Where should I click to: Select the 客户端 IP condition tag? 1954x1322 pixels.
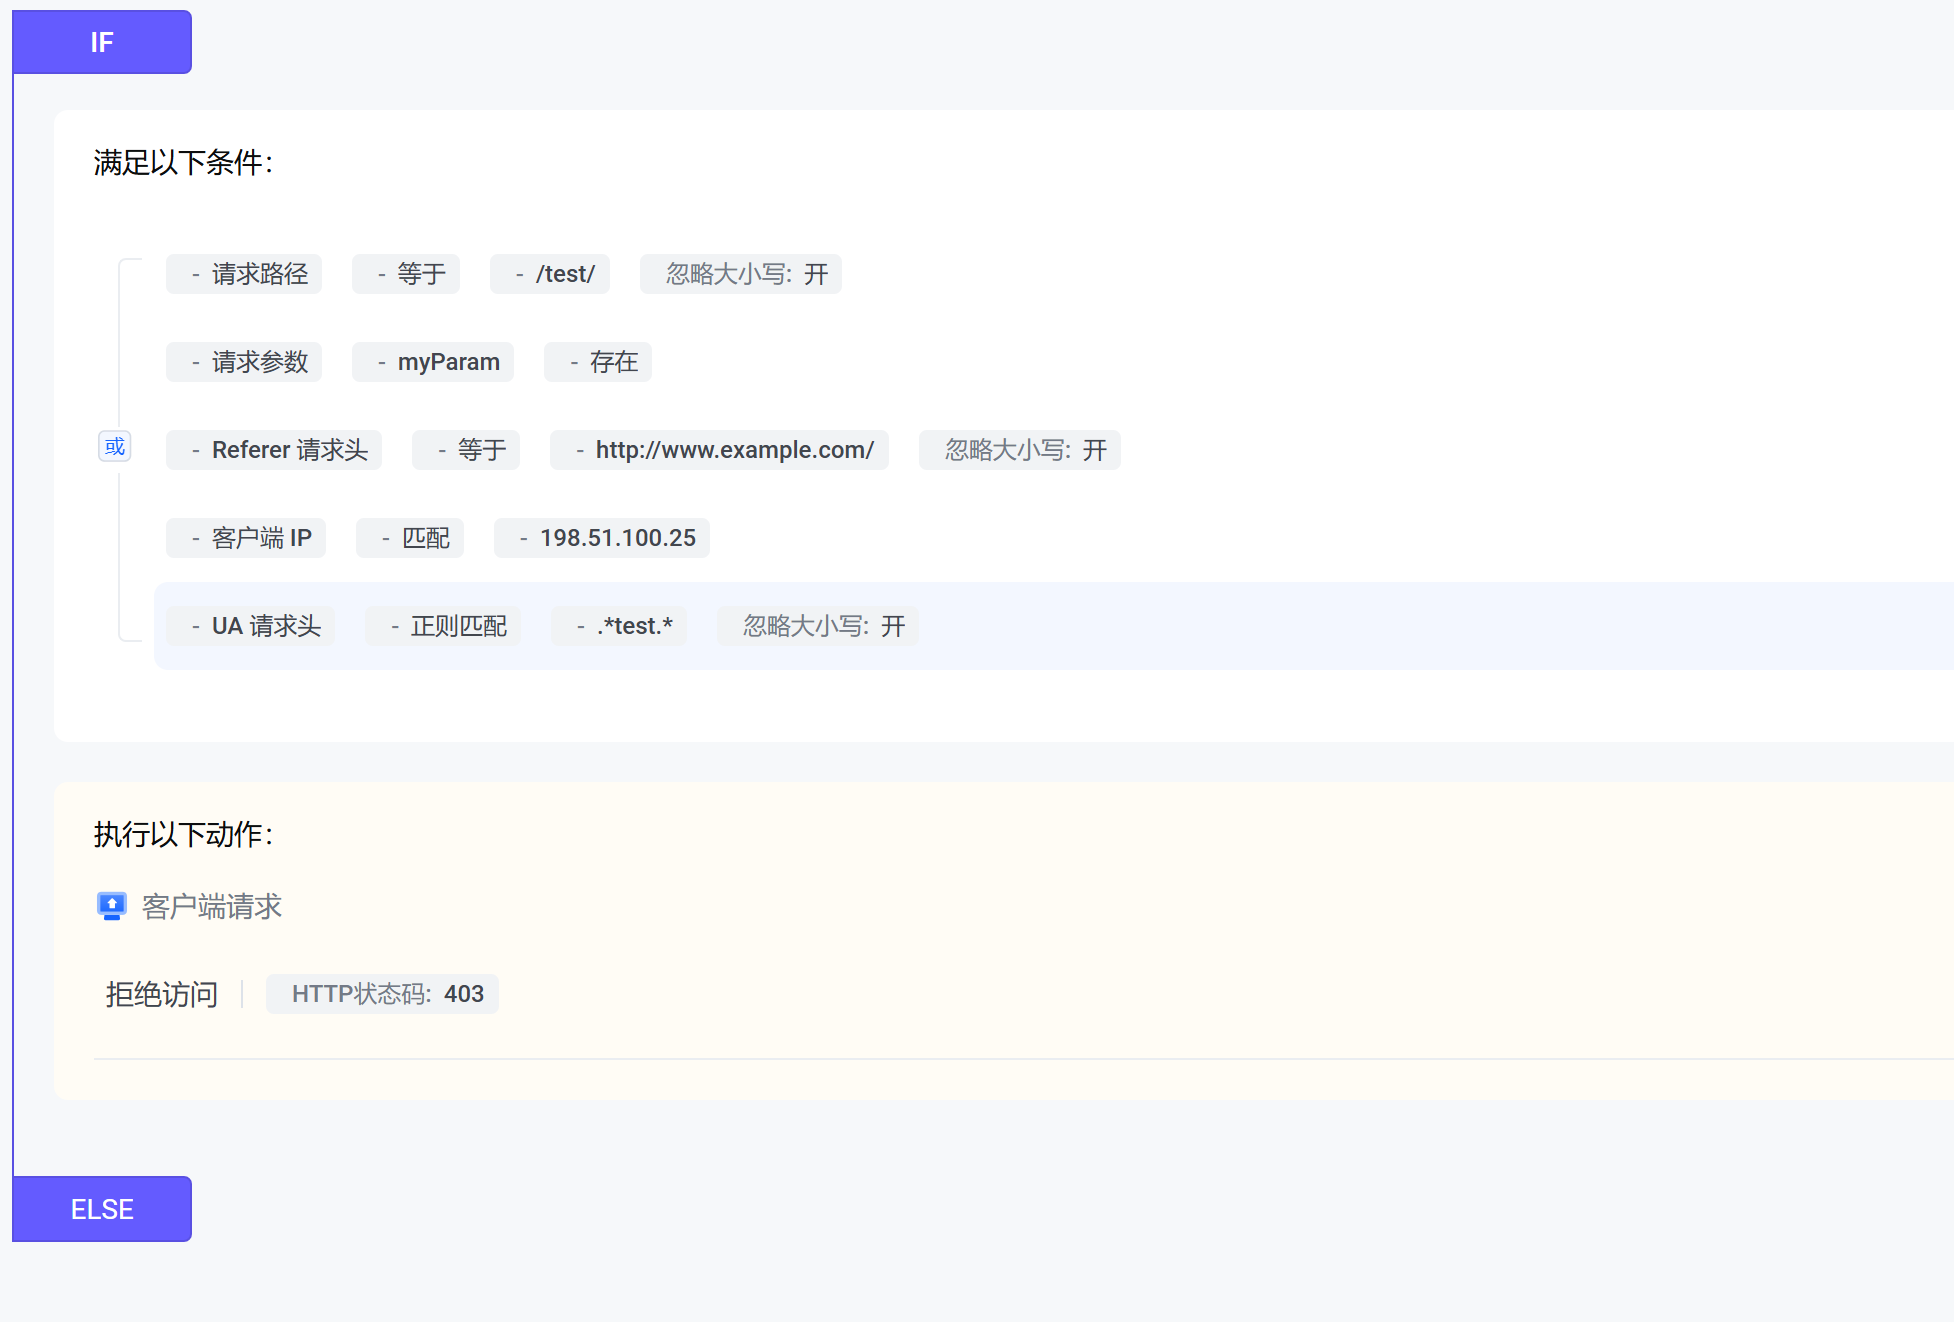pos(246,538)
